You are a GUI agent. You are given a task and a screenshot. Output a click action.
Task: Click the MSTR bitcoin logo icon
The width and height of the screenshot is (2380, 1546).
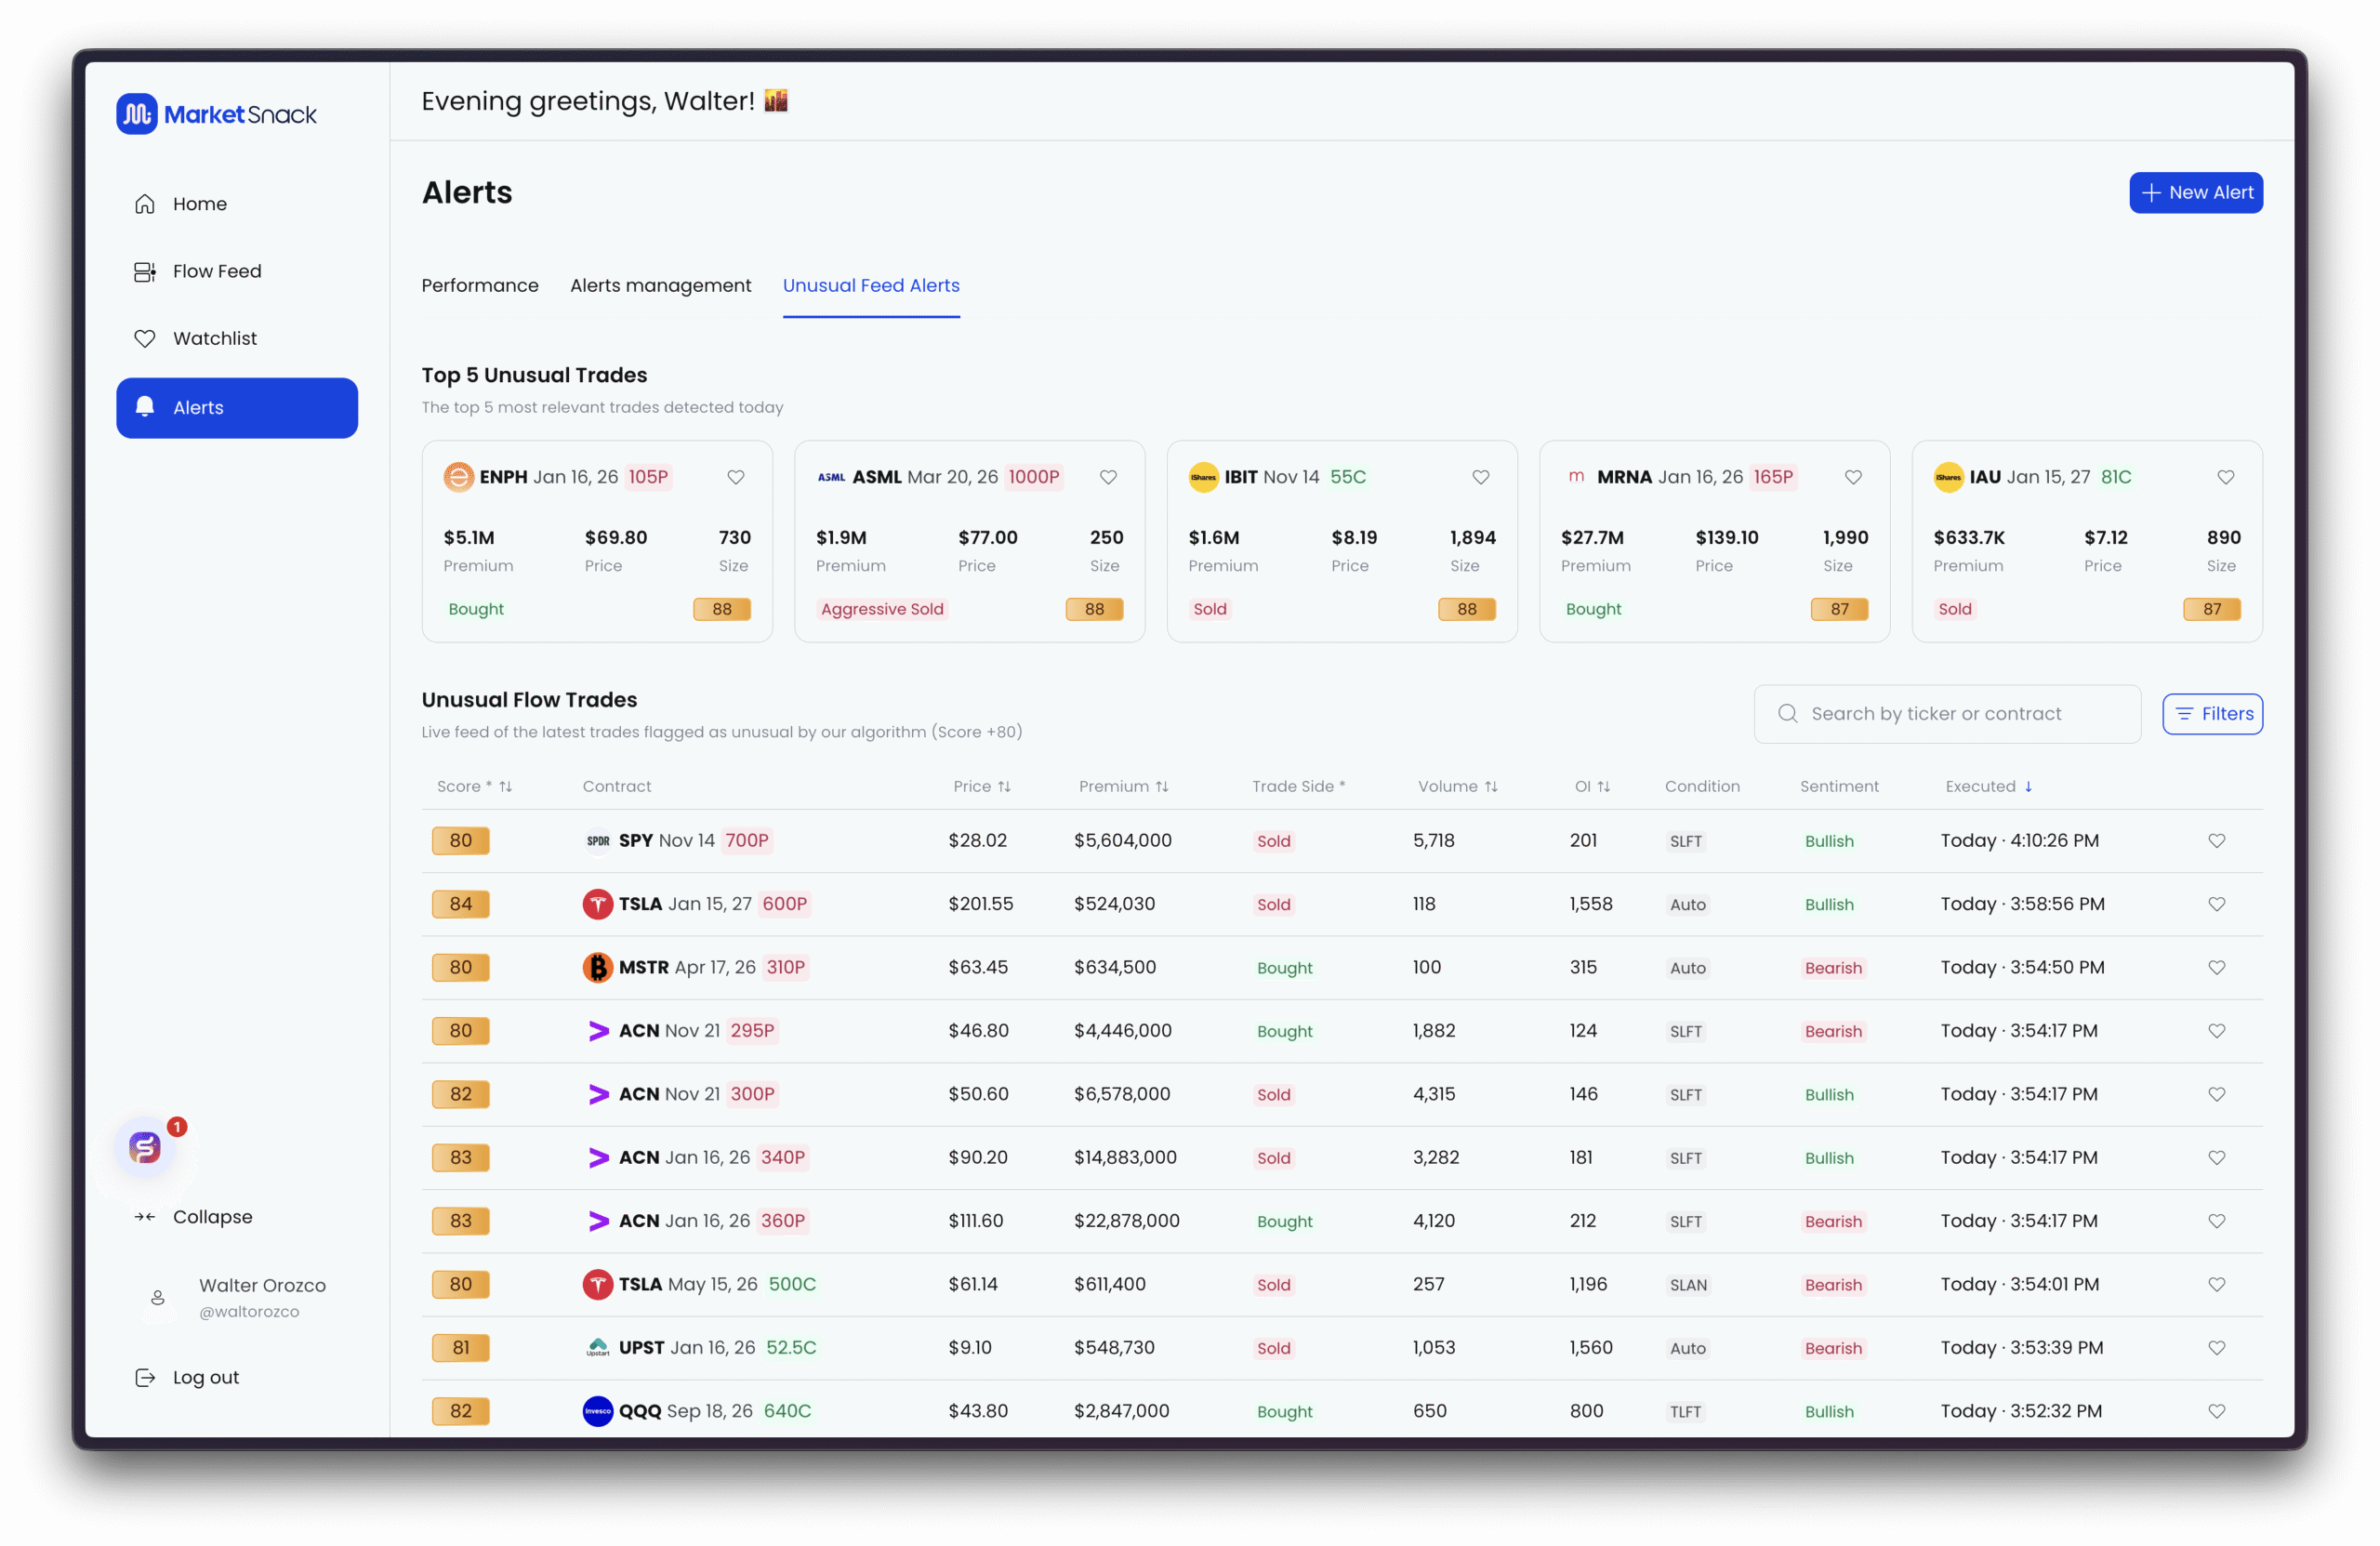pos(597,967)
